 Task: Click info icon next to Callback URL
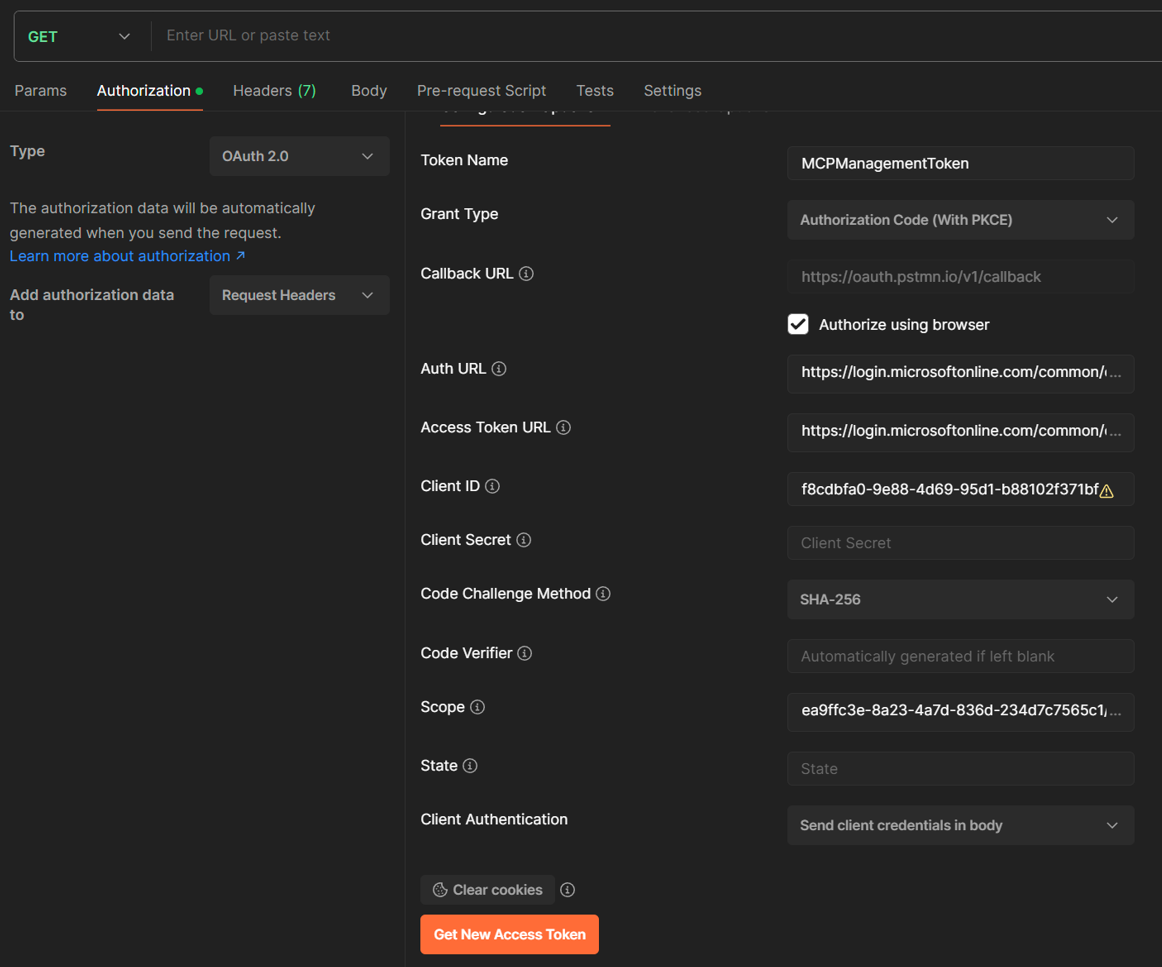coord(526,274)
